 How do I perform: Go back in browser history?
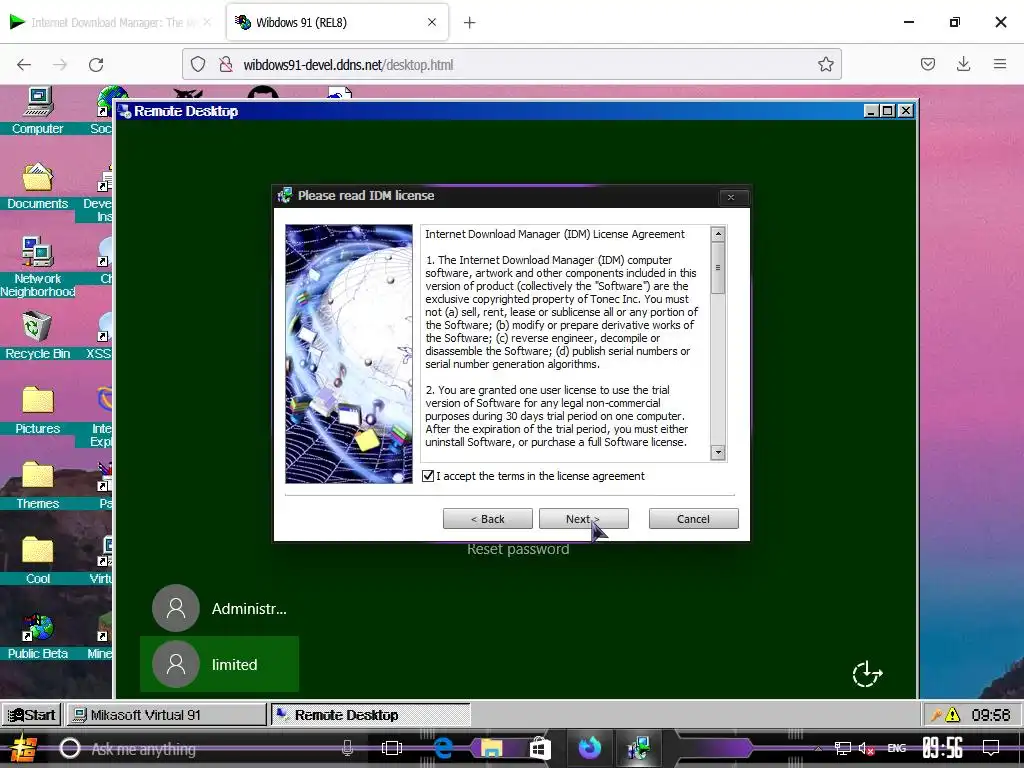(x=24, y=64)
